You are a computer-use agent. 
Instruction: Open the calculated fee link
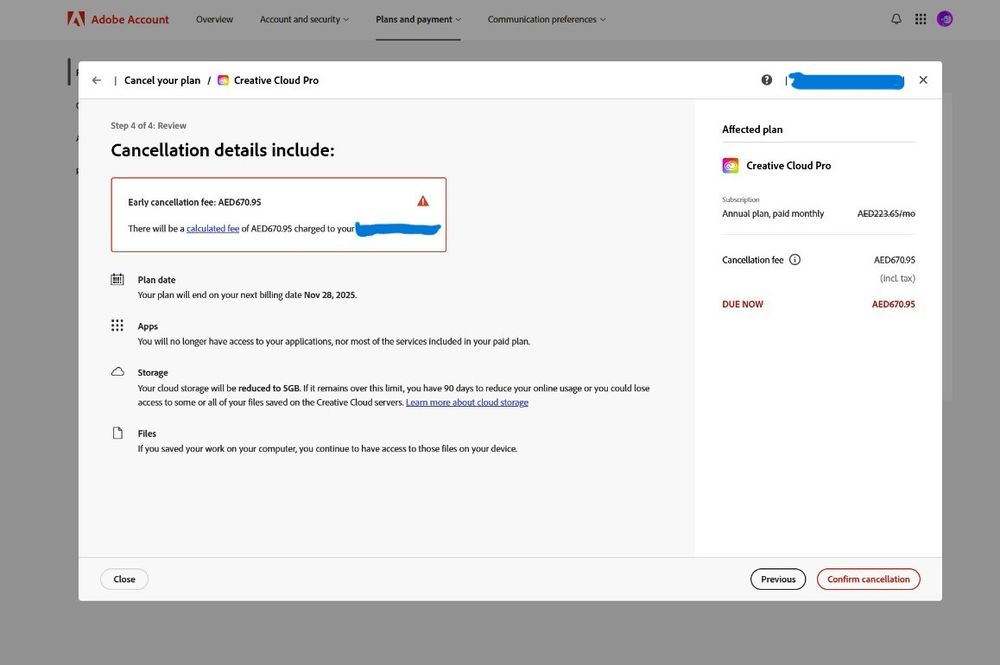click(212, 228)
